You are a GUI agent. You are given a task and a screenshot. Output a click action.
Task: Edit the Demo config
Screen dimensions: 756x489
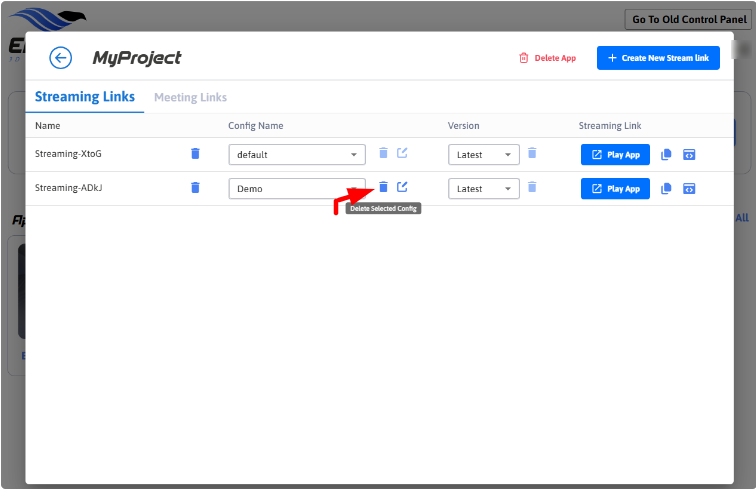pos(402,187)
